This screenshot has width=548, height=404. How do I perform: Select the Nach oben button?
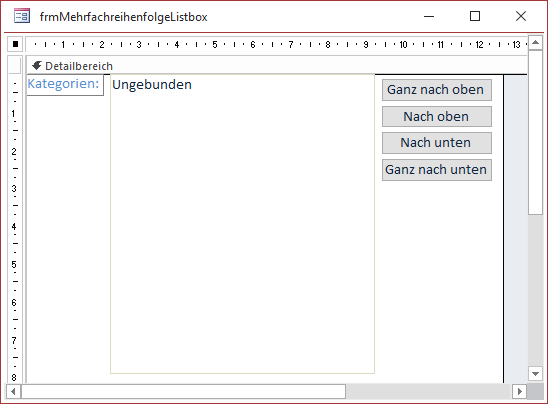pos(437,116)
